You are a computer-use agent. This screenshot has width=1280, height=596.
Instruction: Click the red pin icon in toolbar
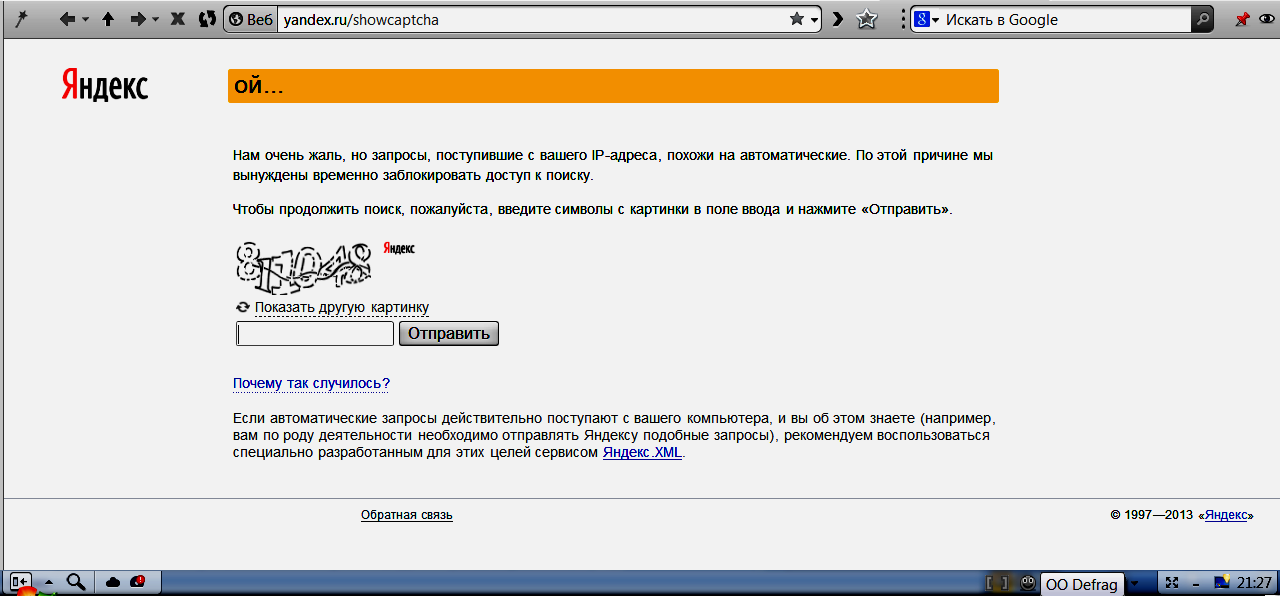[1242, 19]
